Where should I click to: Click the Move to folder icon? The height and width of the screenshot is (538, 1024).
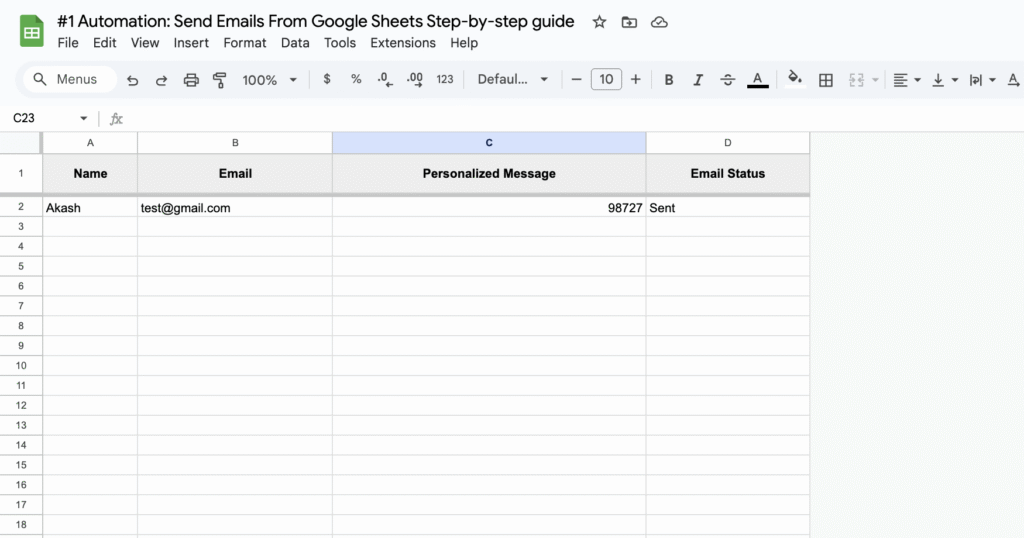tap(629, 22)
